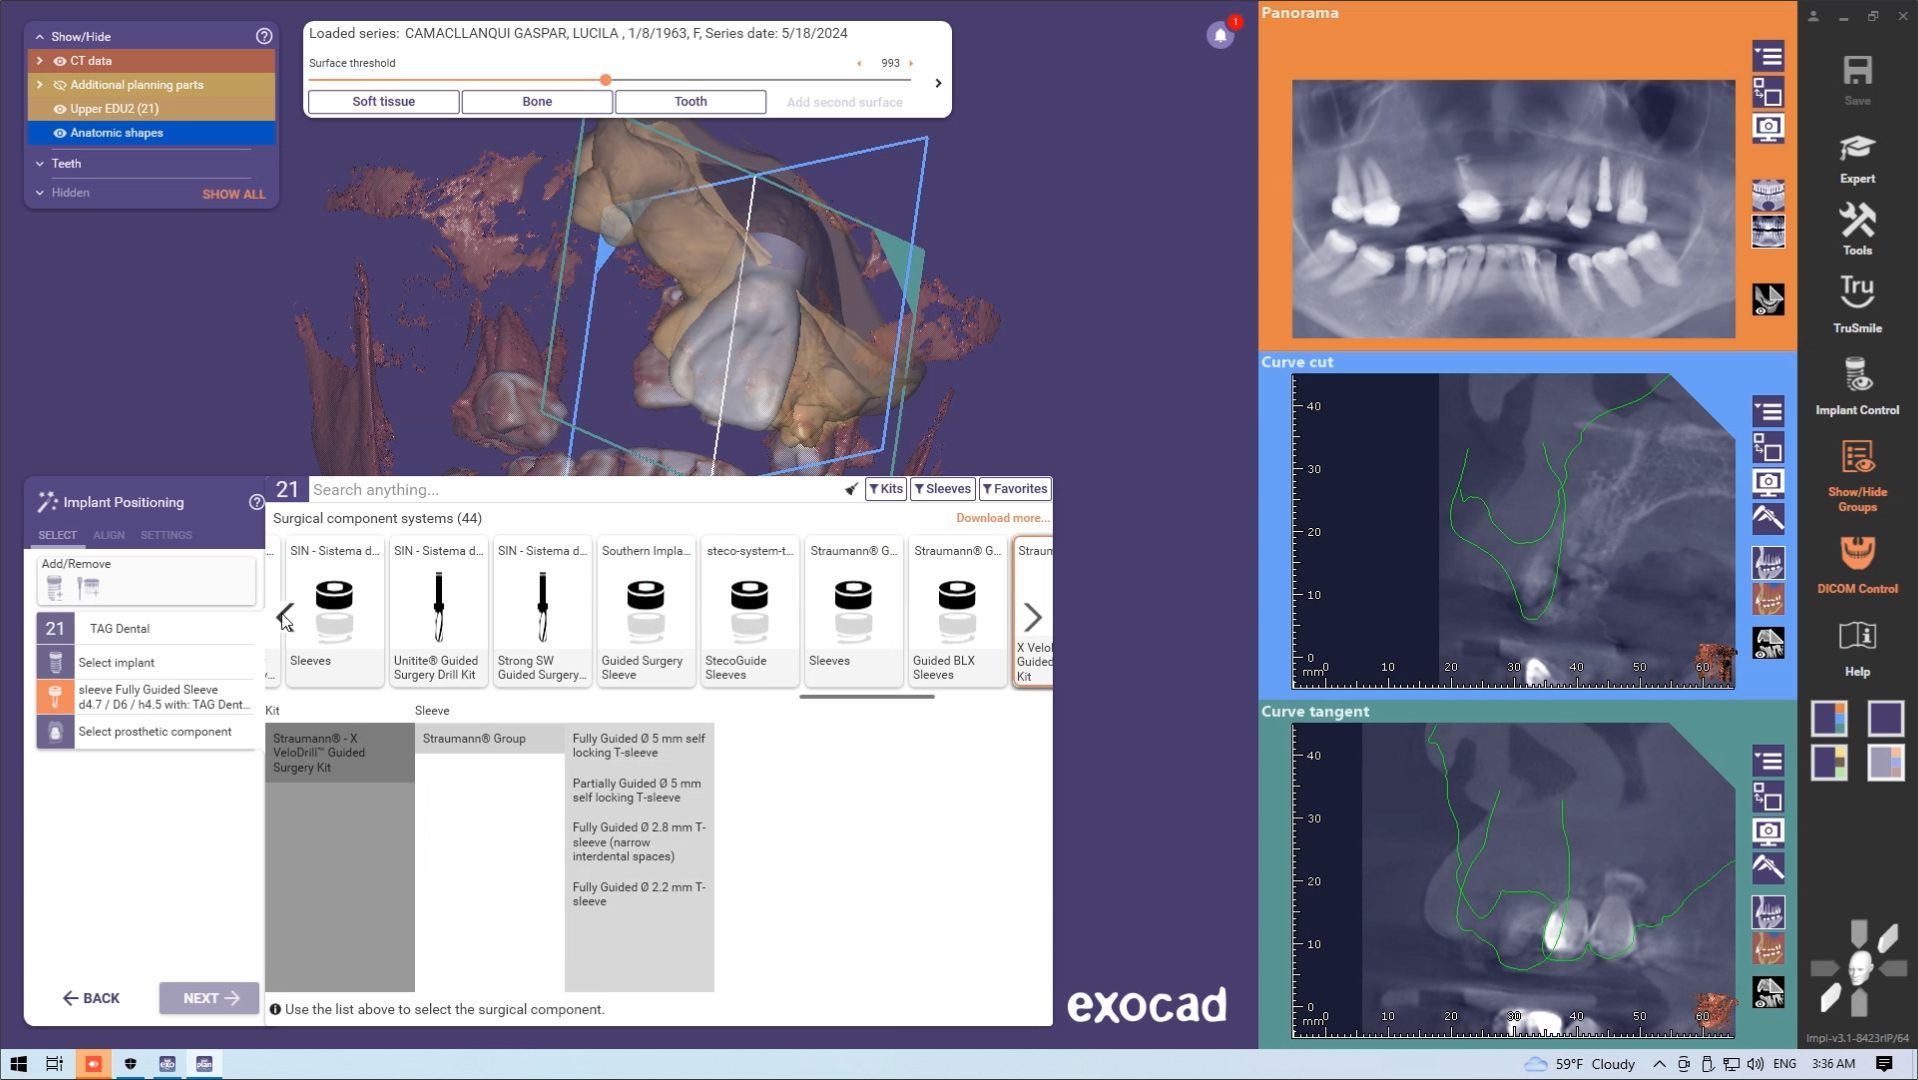Click the notification bell icon
The height and width of the screenshot is (1080, 1918).
[x=1220, y=36]
